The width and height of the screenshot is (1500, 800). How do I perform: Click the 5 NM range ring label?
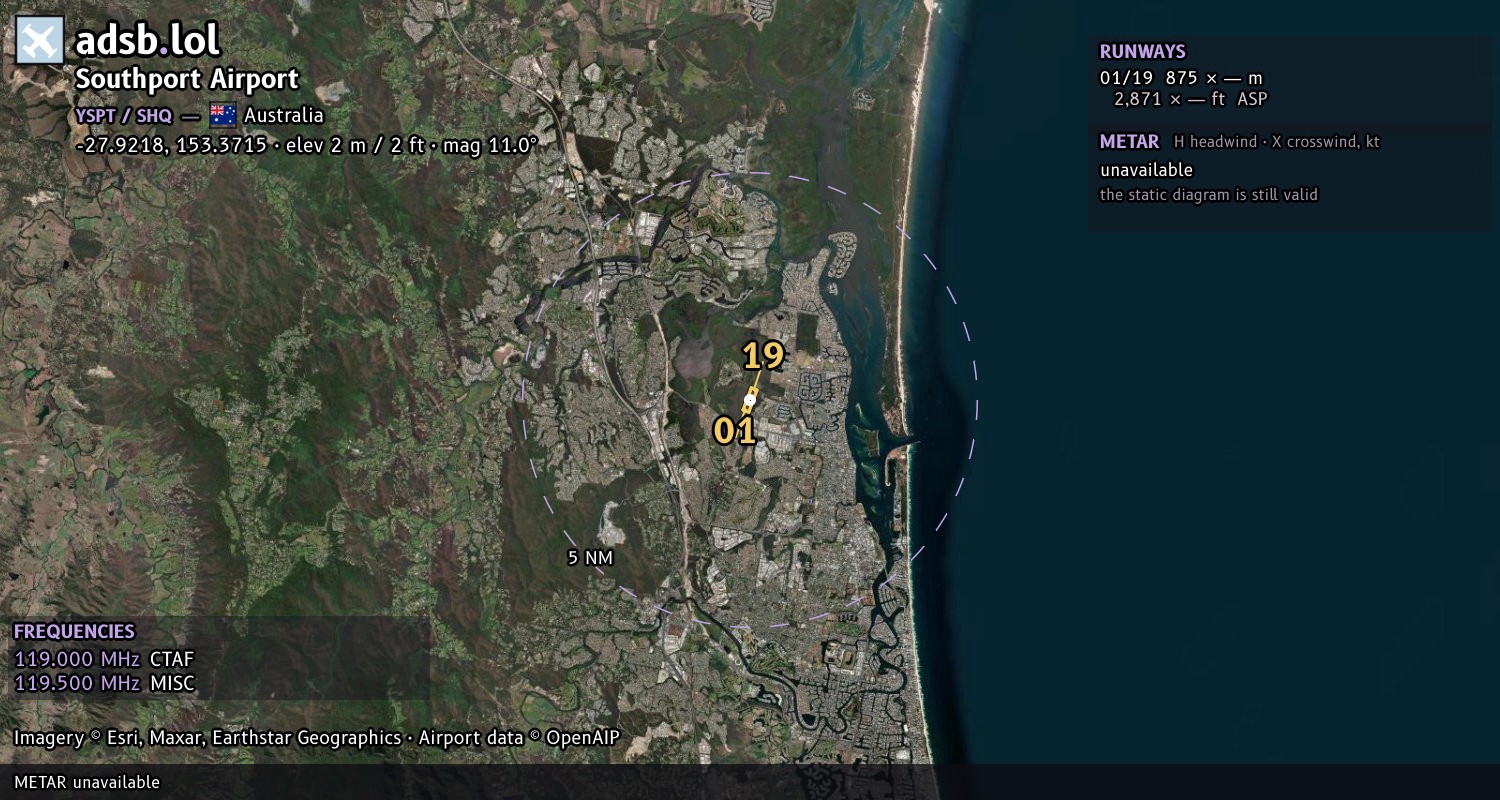[590, 558]
